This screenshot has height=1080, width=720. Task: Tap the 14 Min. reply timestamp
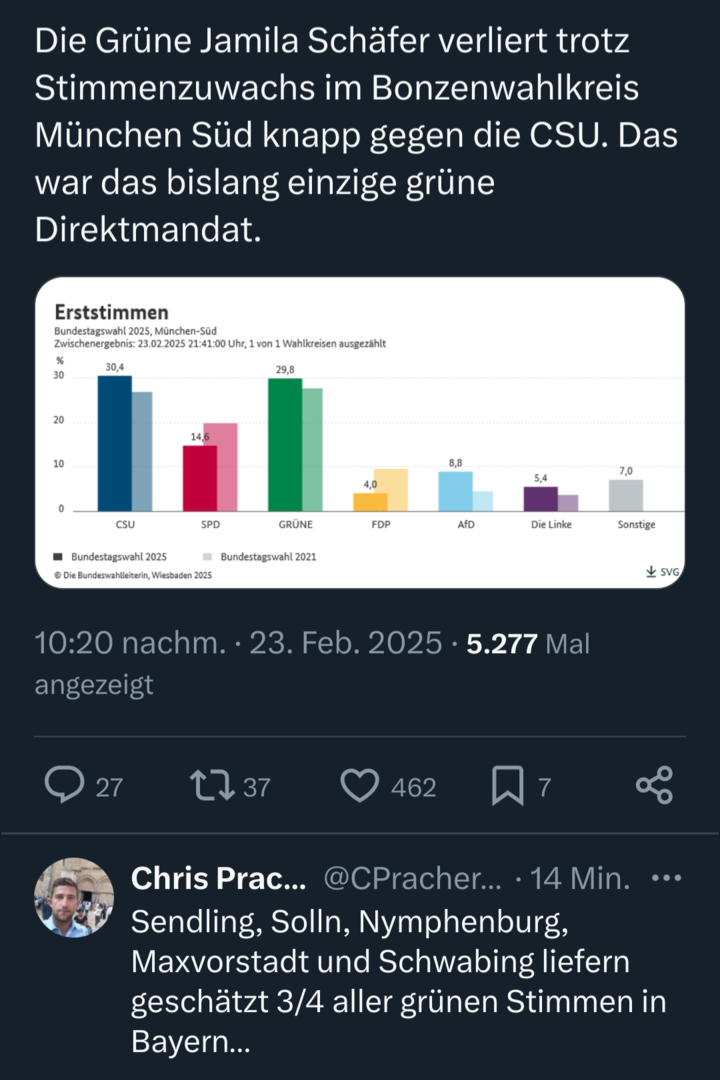(x=580, y=878)
